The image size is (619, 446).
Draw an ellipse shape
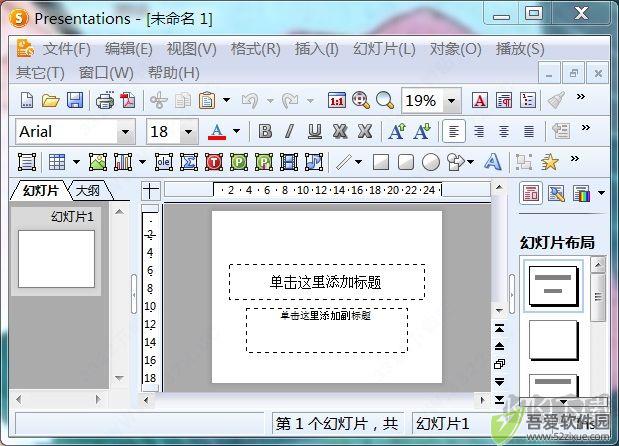click(431, 162)
